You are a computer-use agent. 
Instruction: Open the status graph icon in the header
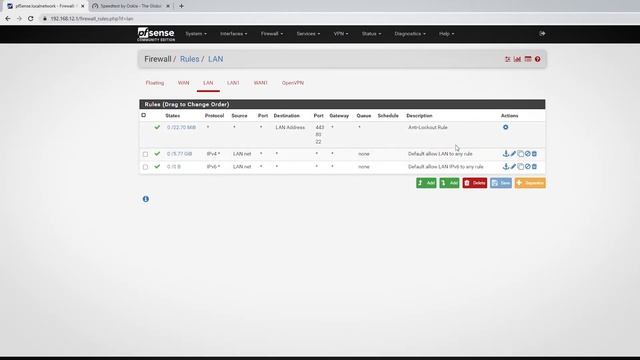pos(518,59)
